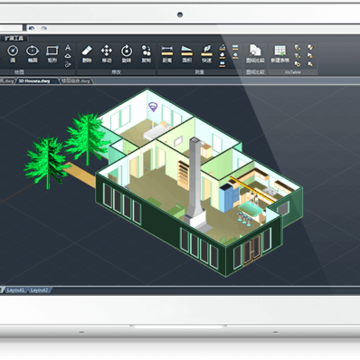This screenshot has width=360, height=360.
Task: Click the top small icon in second measure column
Action: [235, 48]
